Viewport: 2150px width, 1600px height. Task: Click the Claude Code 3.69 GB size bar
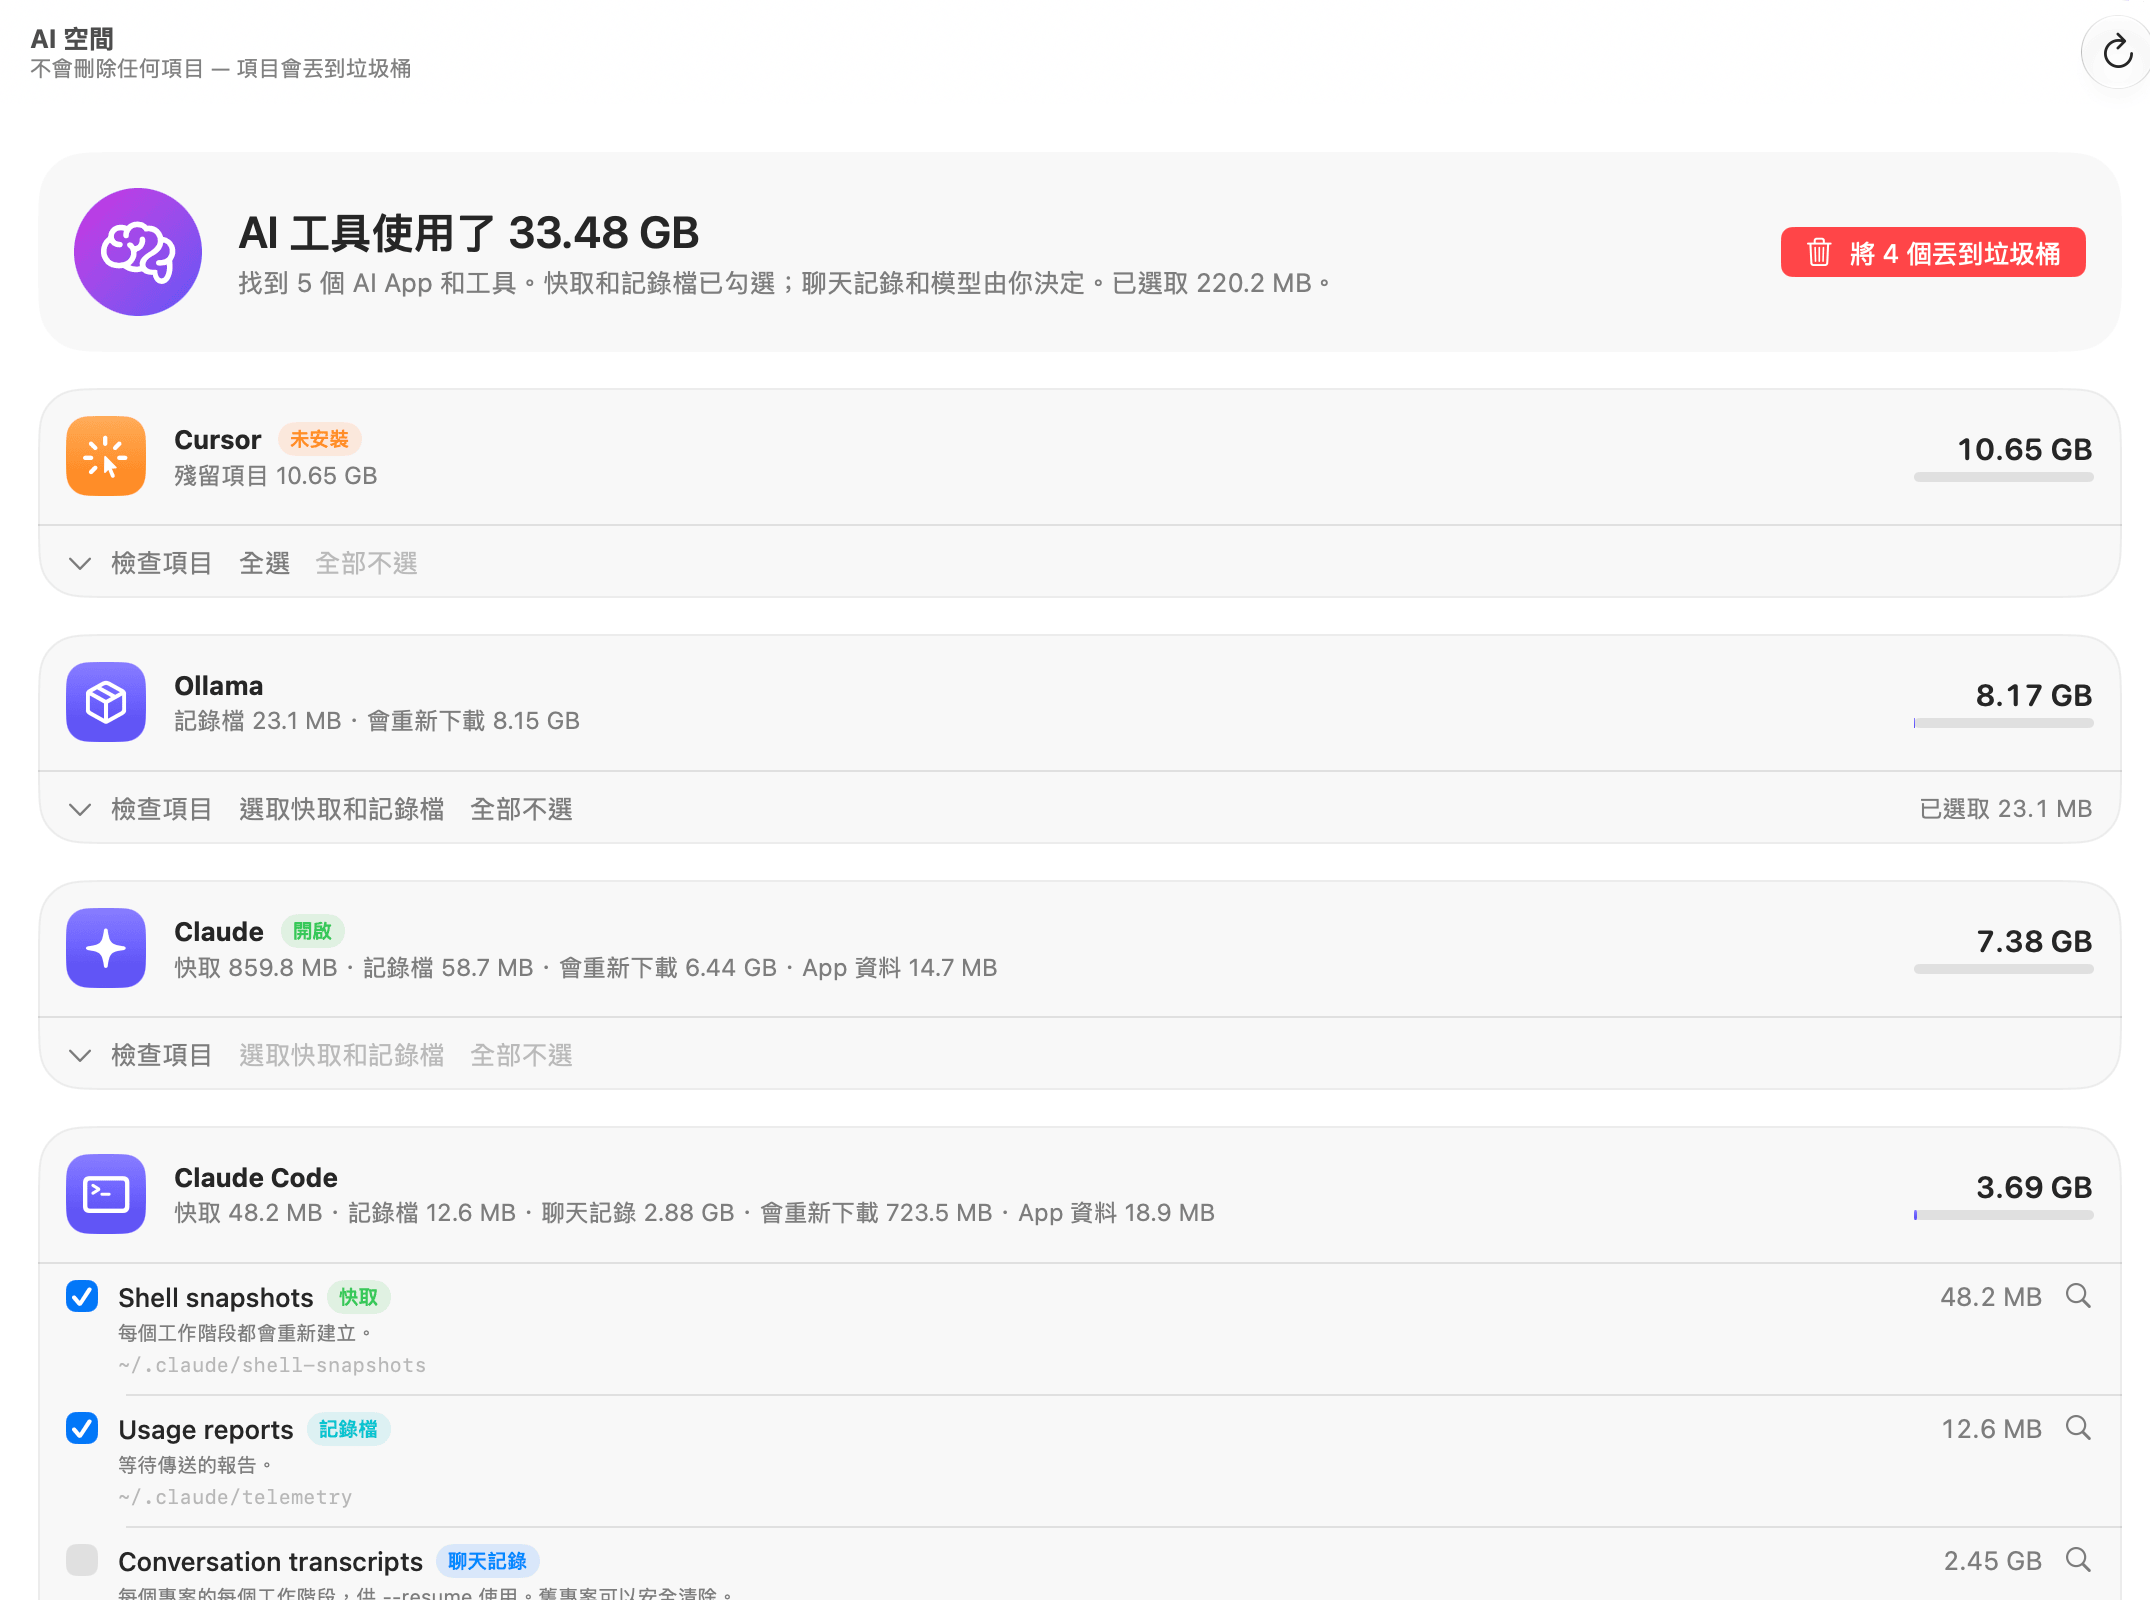coord(2003,1215)
